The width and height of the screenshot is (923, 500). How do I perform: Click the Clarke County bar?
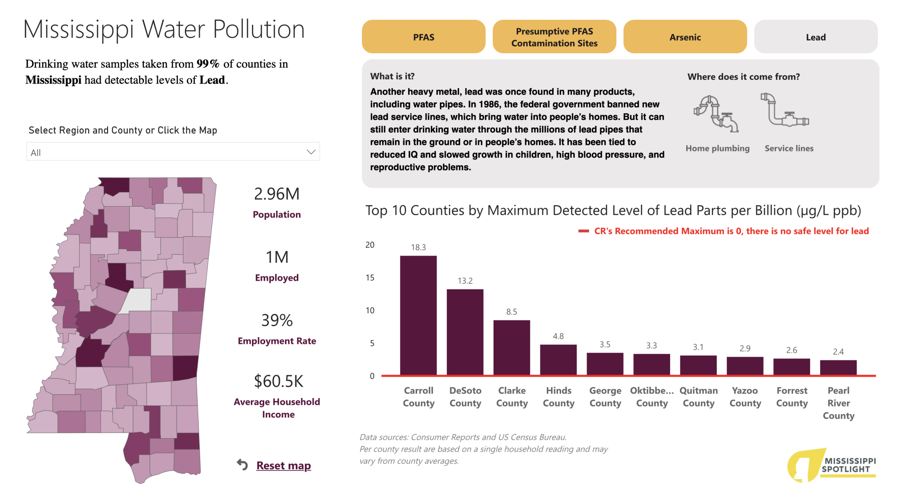click(x=512, y=347)
